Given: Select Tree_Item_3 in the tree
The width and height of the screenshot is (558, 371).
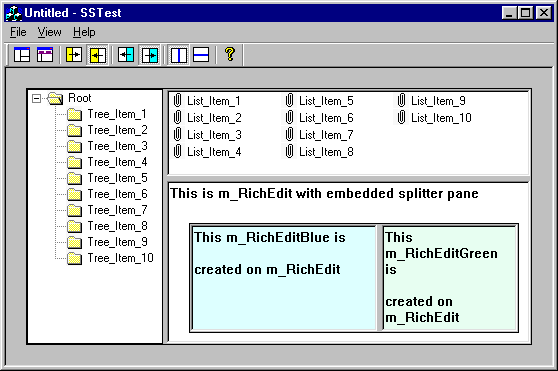Looking at the screenshot, I should pyautogui.click(x=117, y=146).
